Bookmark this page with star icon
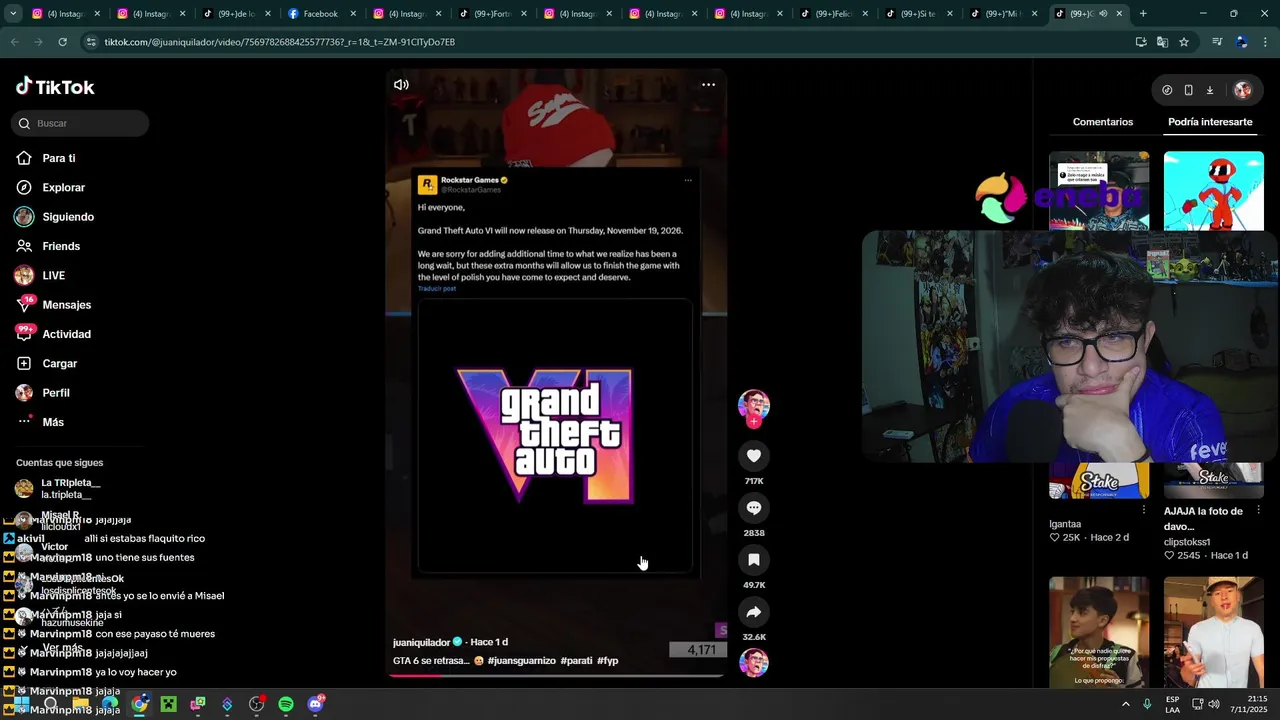This screenshot has height=720, width=1280. click(1184, 42)
